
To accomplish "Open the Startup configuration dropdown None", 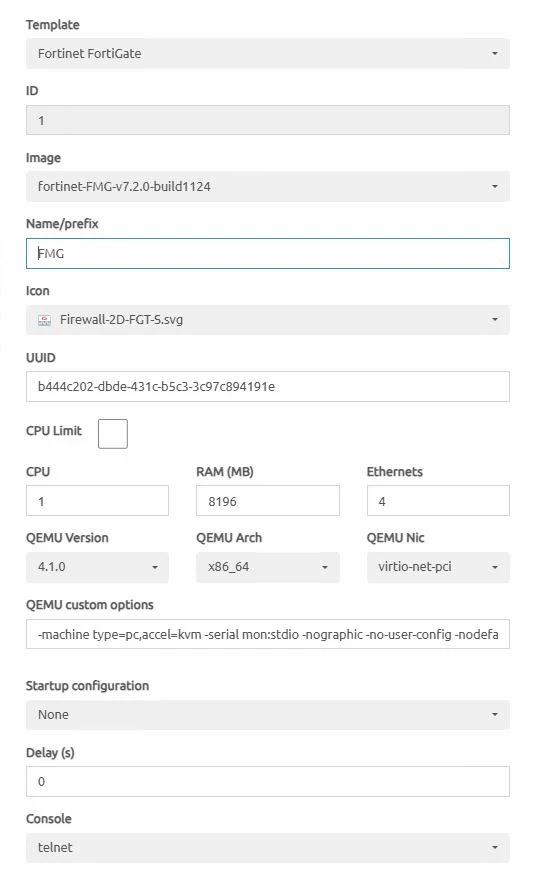I will coord(268,715).
